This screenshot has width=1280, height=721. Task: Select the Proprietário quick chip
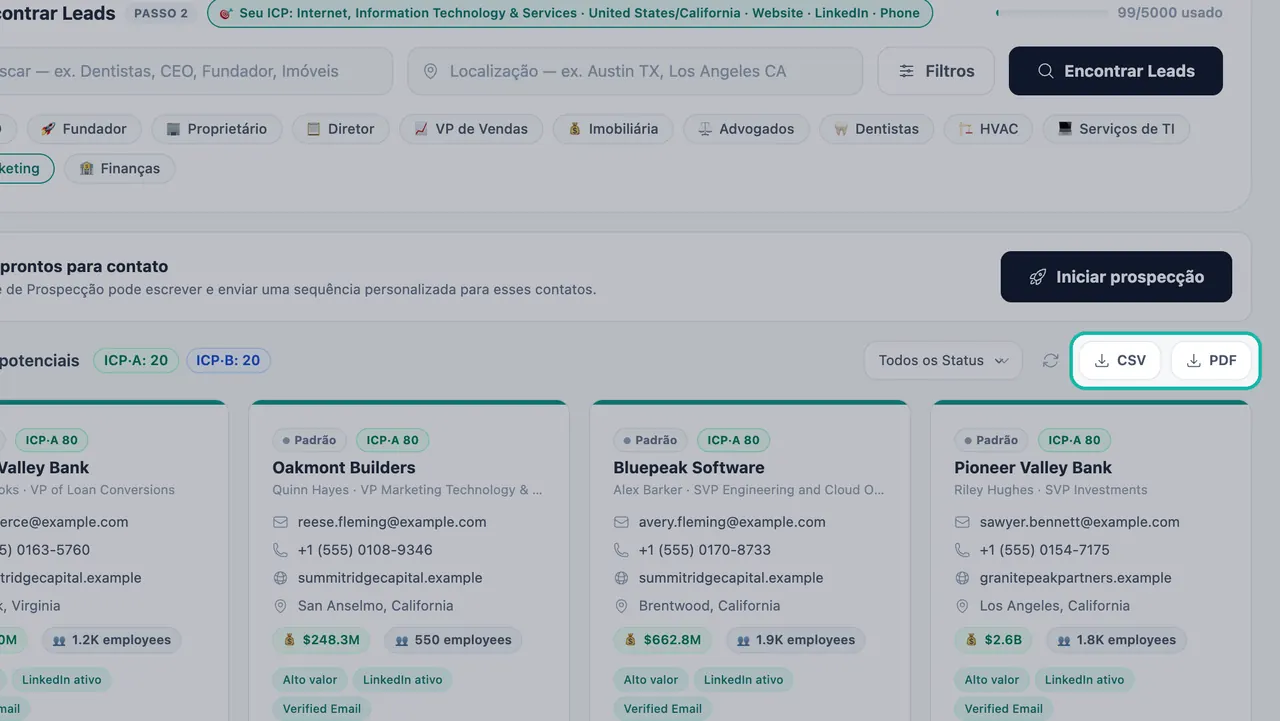coord(217,129)
